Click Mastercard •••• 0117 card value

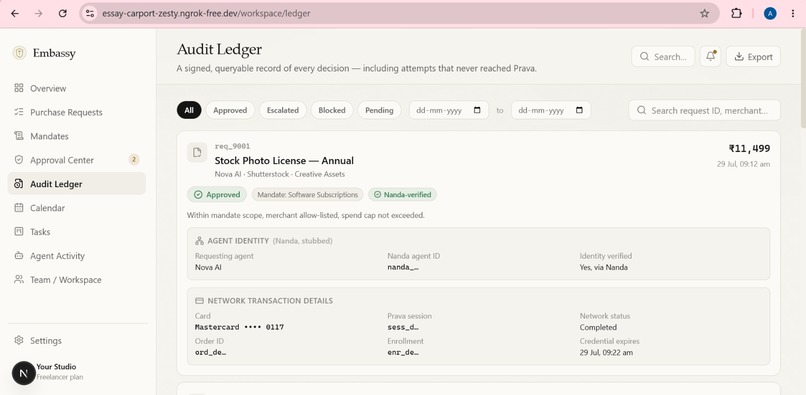coord(240,327)
